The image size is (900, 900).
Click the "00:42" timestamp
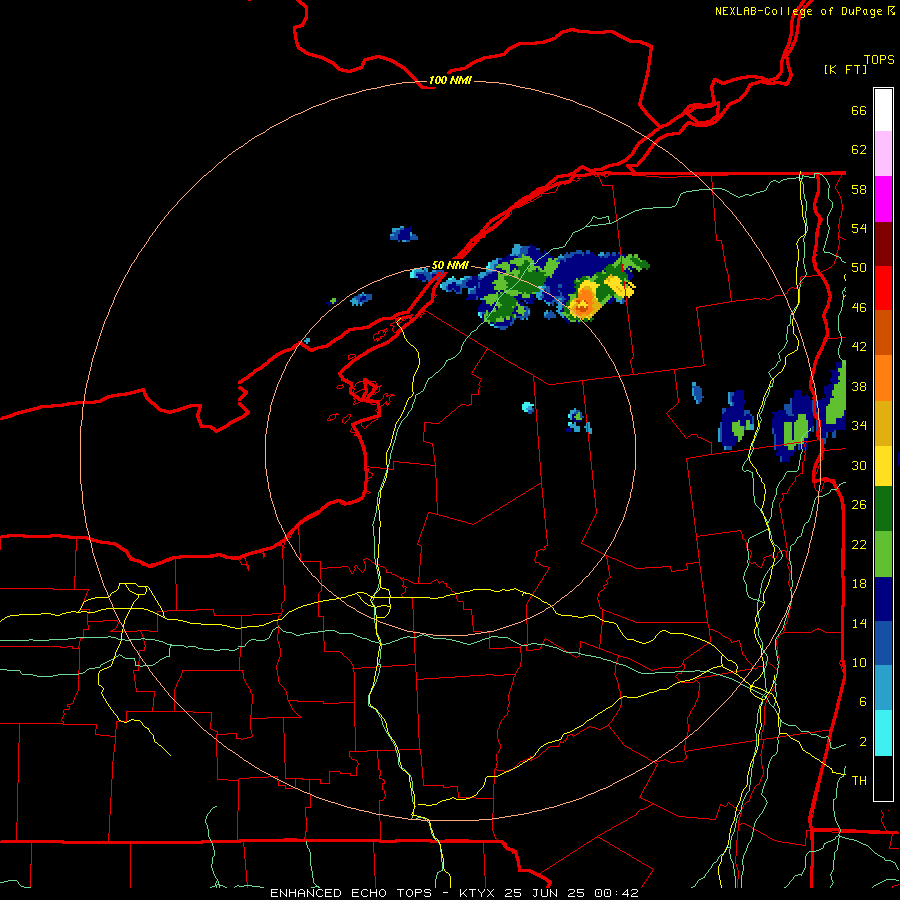click(617, 893)
